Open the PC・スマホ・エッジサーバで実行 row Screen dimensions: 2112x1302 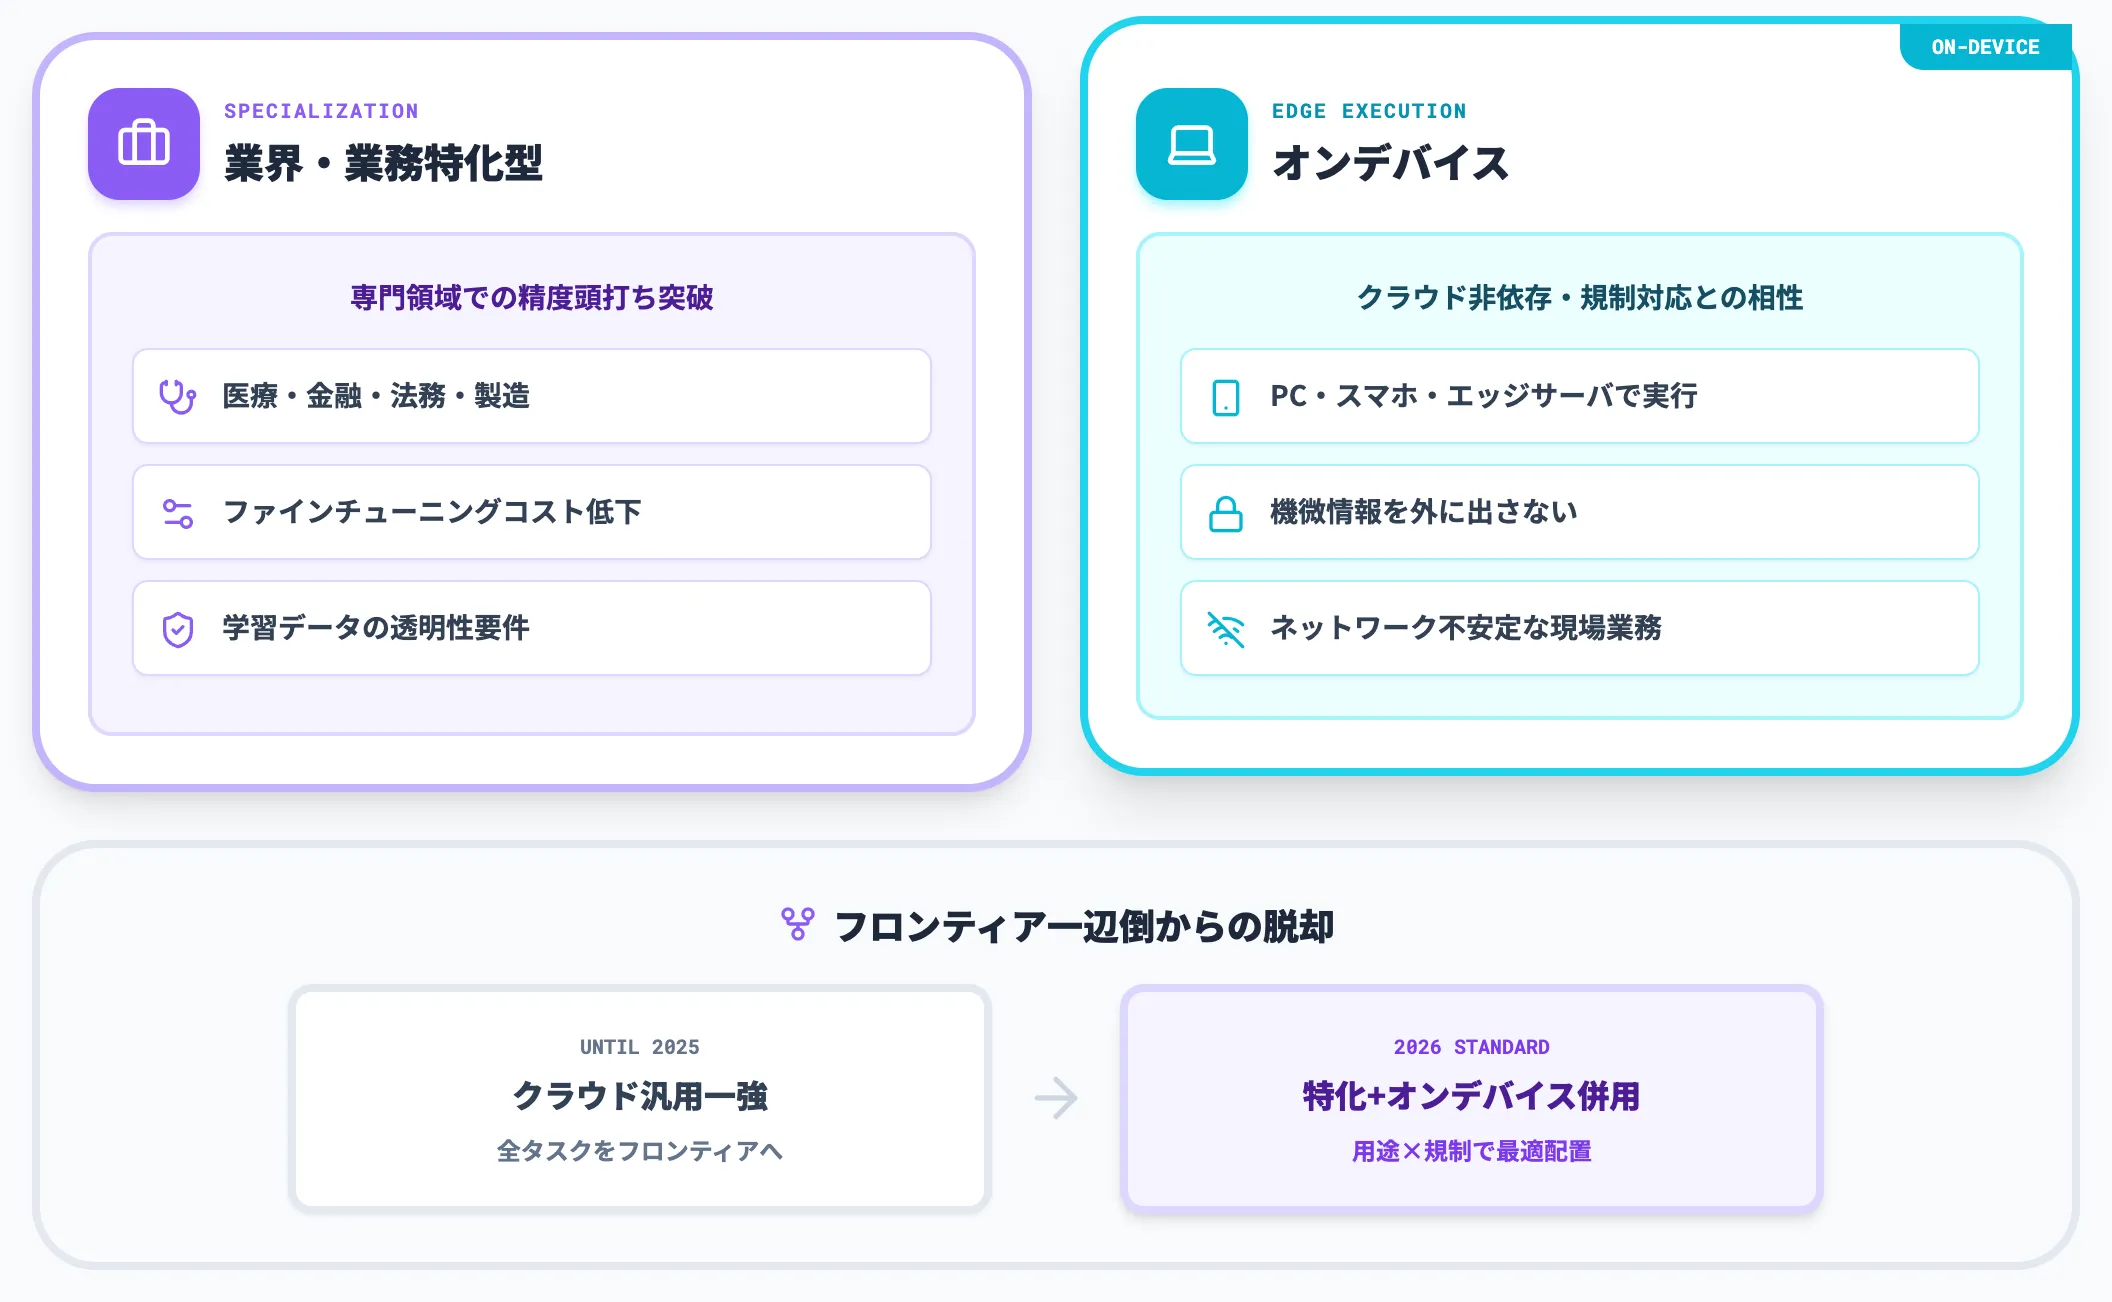(x=1580, y=396)
